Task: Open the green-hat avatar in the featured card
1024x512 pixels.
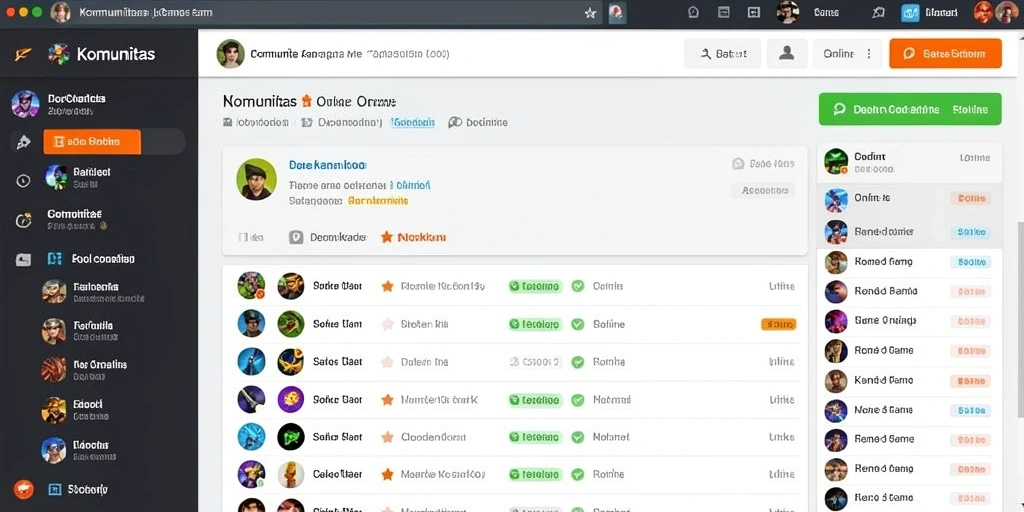Action: click(x=257, y=179)
